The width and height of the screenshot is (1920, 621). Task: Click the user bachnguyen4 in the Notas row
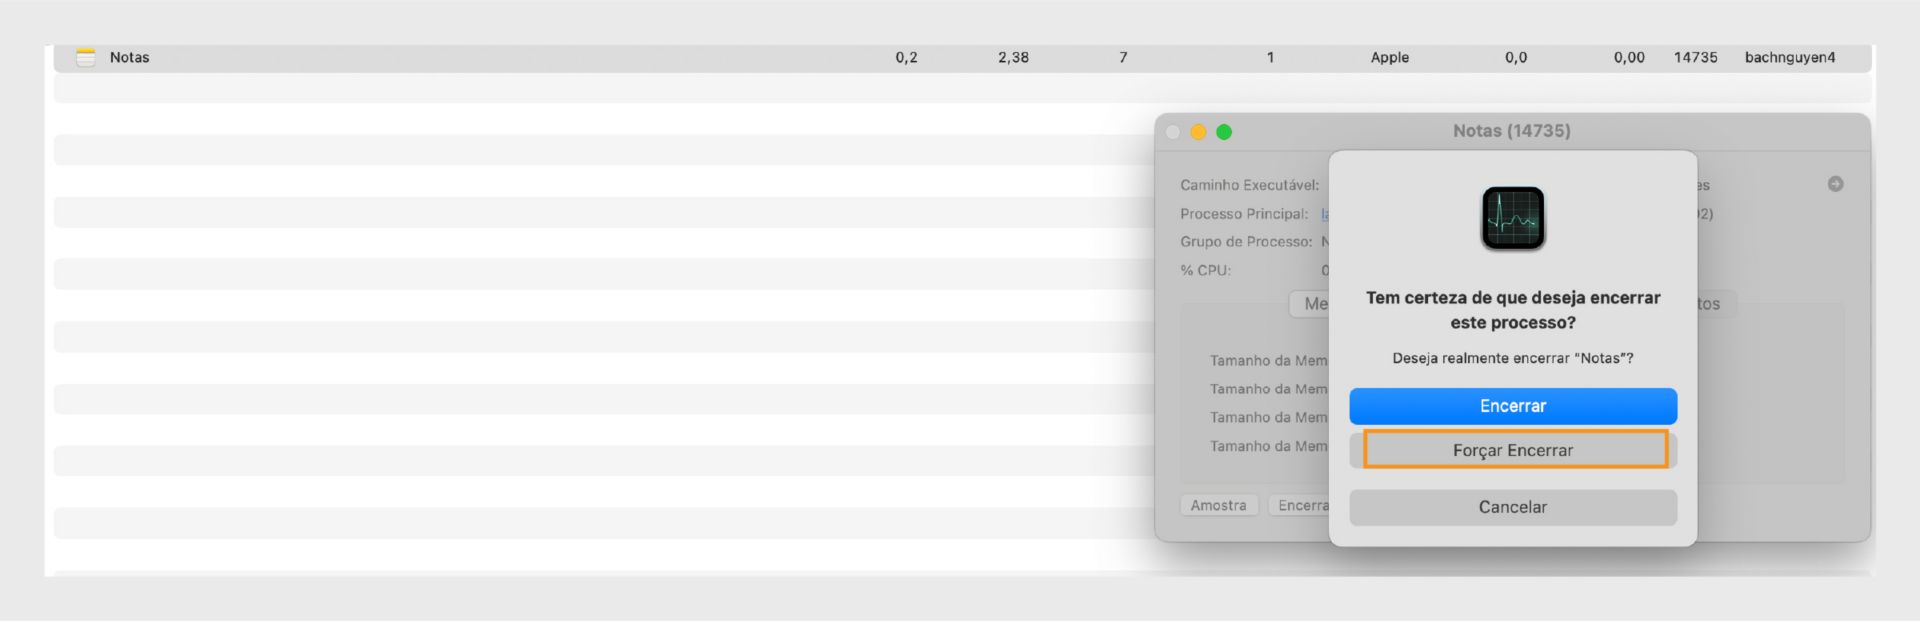click(x=1790, y=57)
